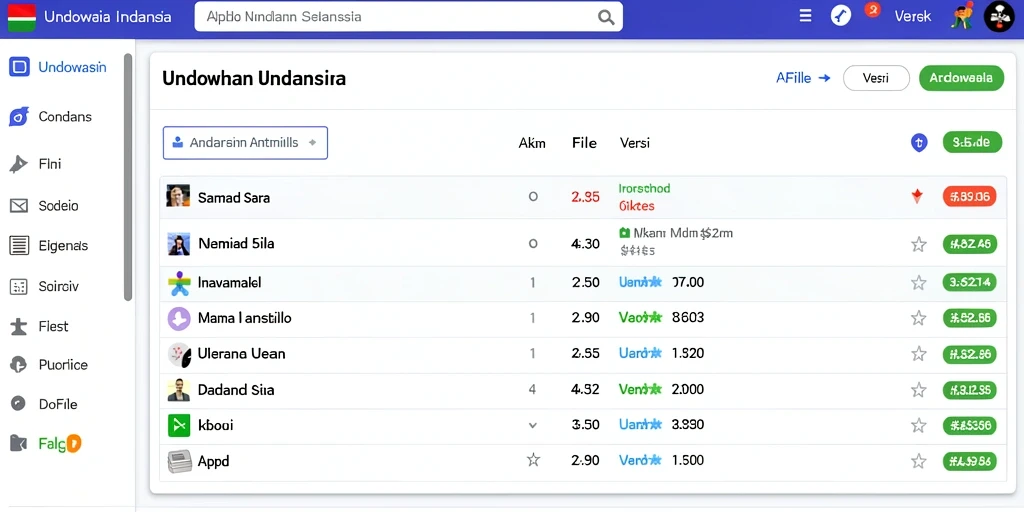
Task: Toggle star for Nemiad Sila row
Action: [x=919, y=245]
